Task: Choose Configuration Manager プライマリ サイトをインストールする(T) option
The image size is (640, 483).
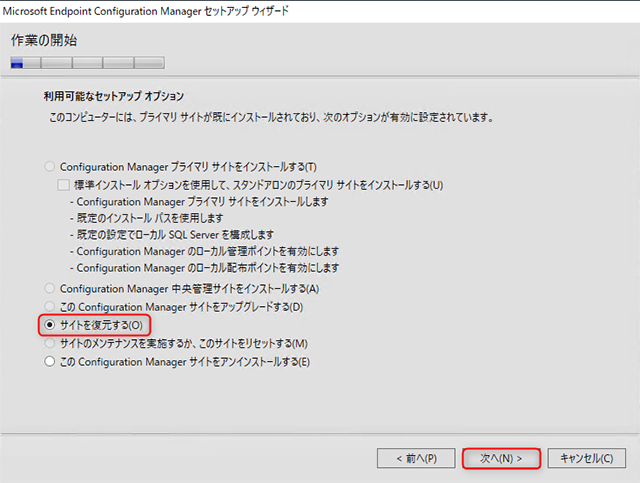Action: click(48, 166)
